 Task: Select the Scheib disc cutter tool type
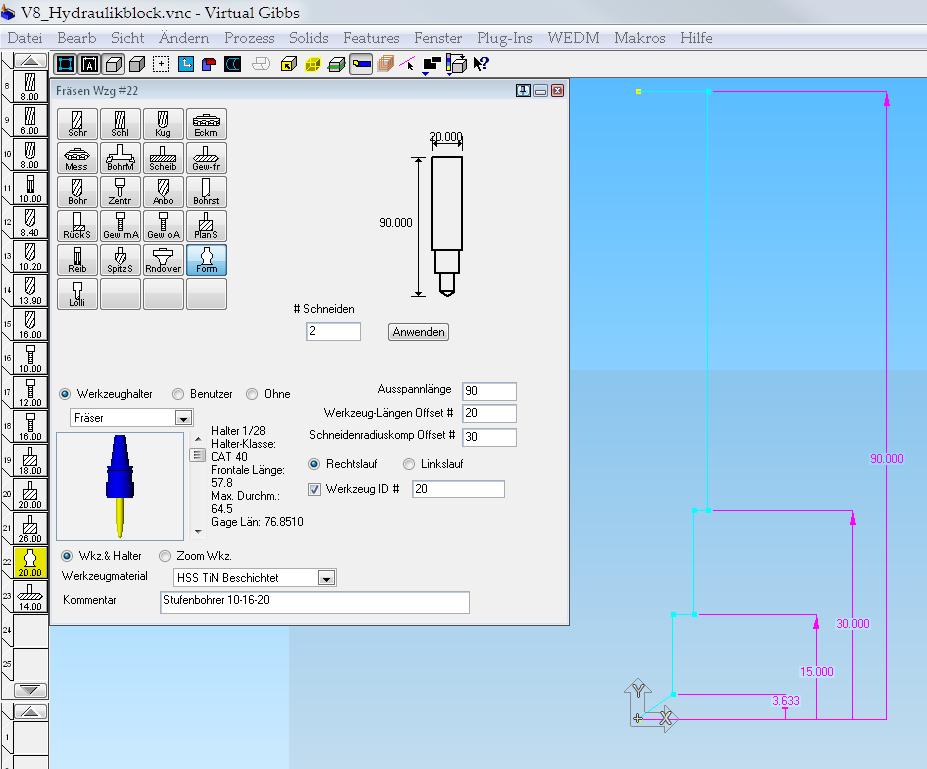coord(163,158)
